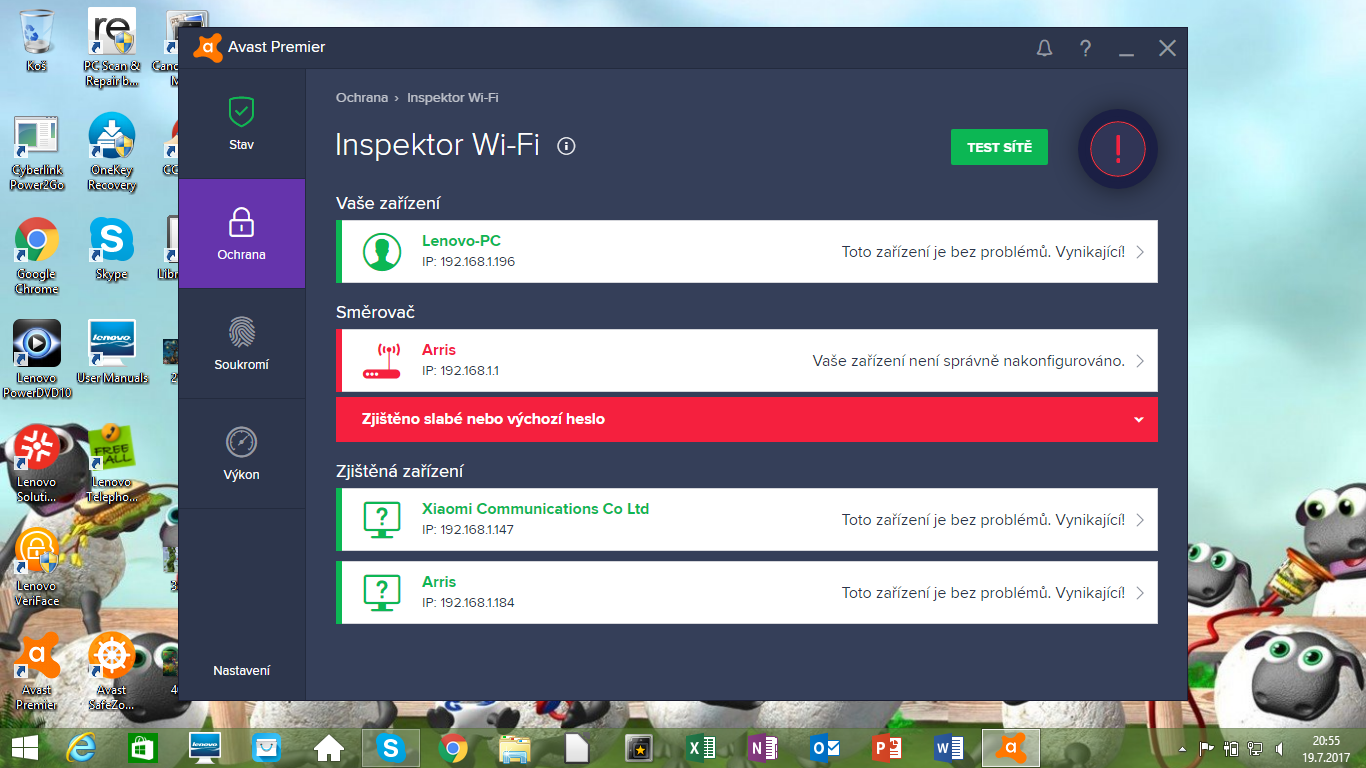This screenshot has height=768, width=1366.
Task: Open the Koš recycle bin on desktop
Action: pyautogui.click(x=37, y=41)
